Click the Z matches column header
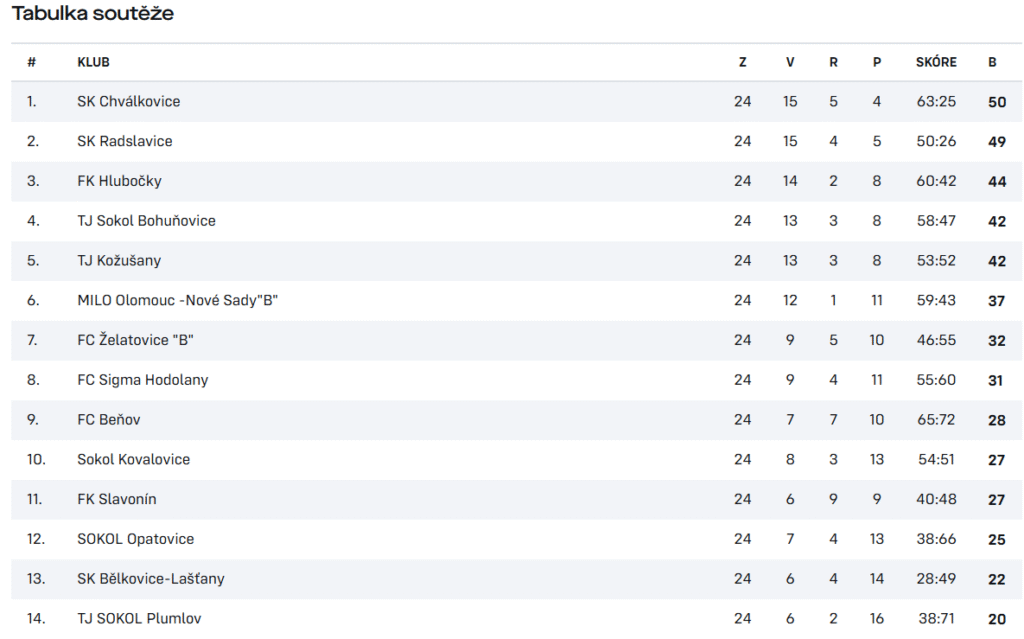The height and width of the screenshot is (639, 1024). coord(743,62)
